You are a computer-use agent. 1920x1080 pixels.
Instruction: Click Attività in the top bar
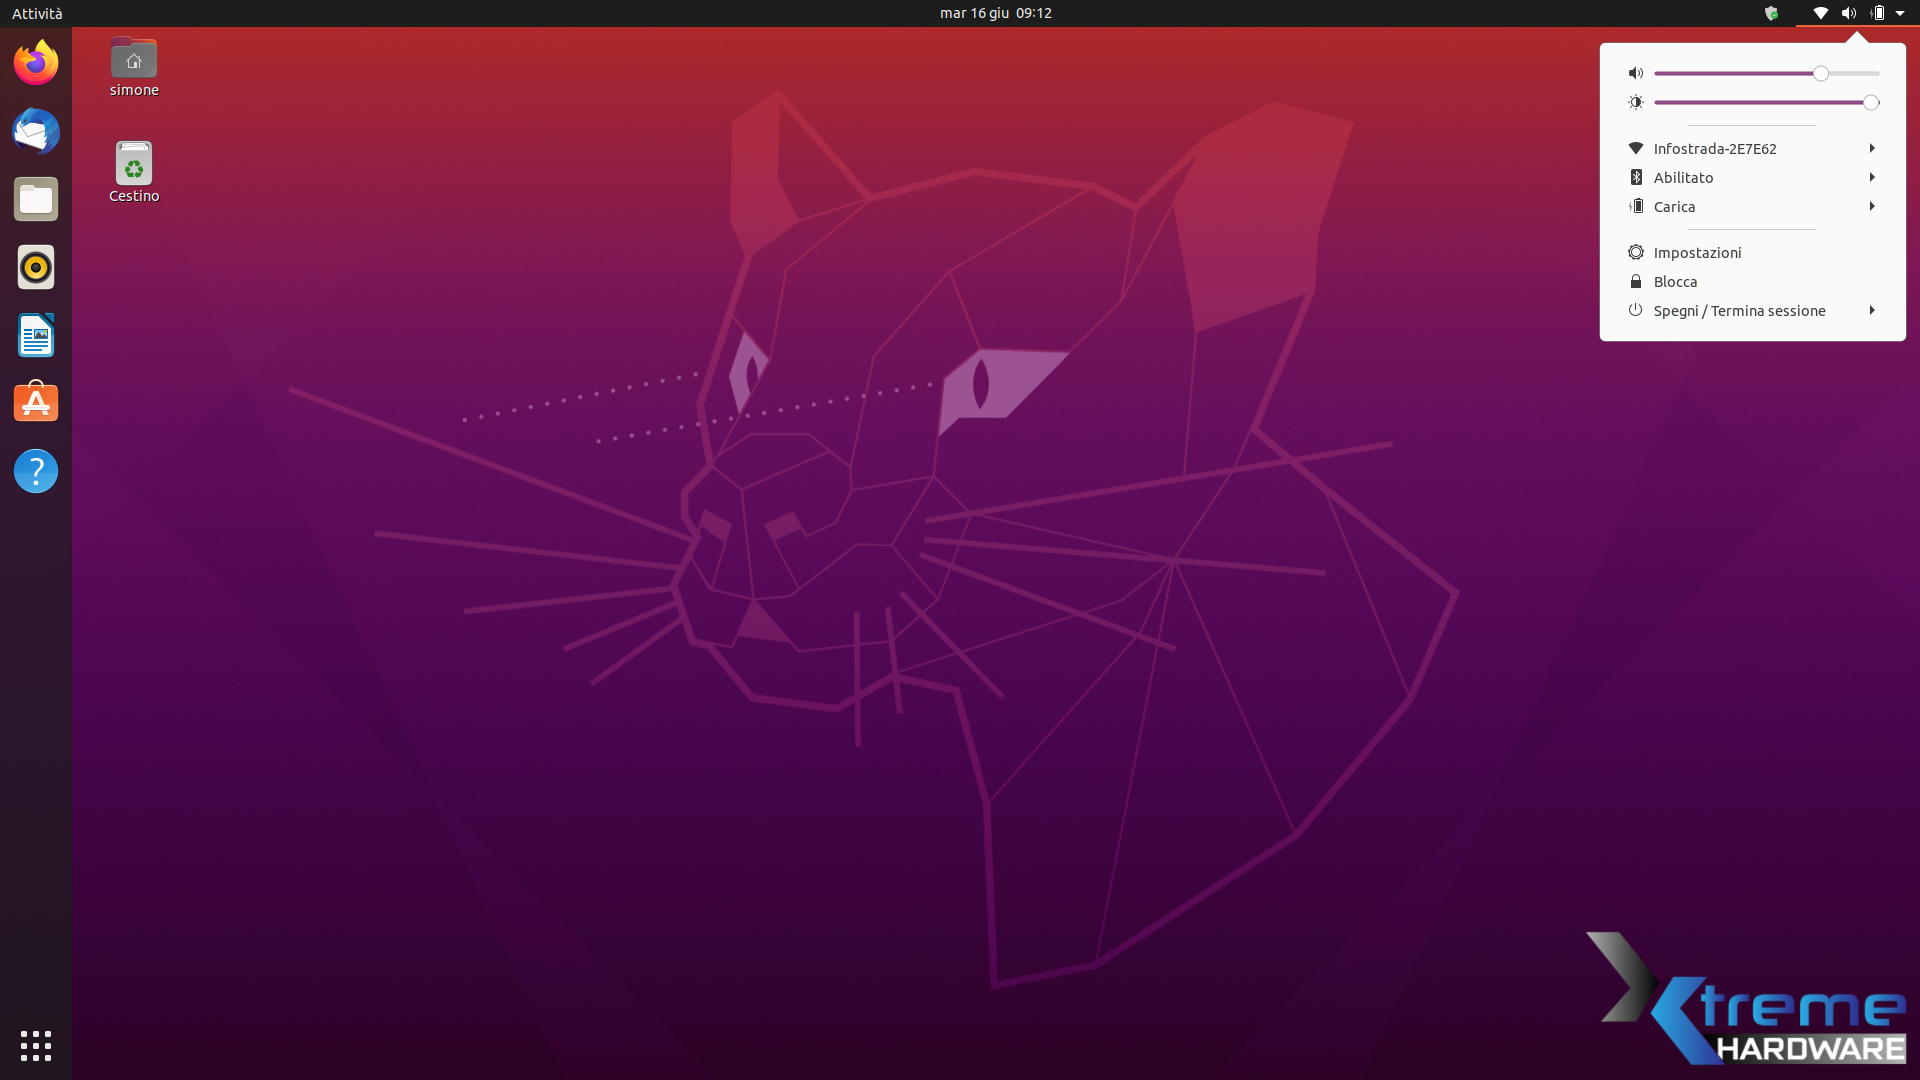(37, 13)
